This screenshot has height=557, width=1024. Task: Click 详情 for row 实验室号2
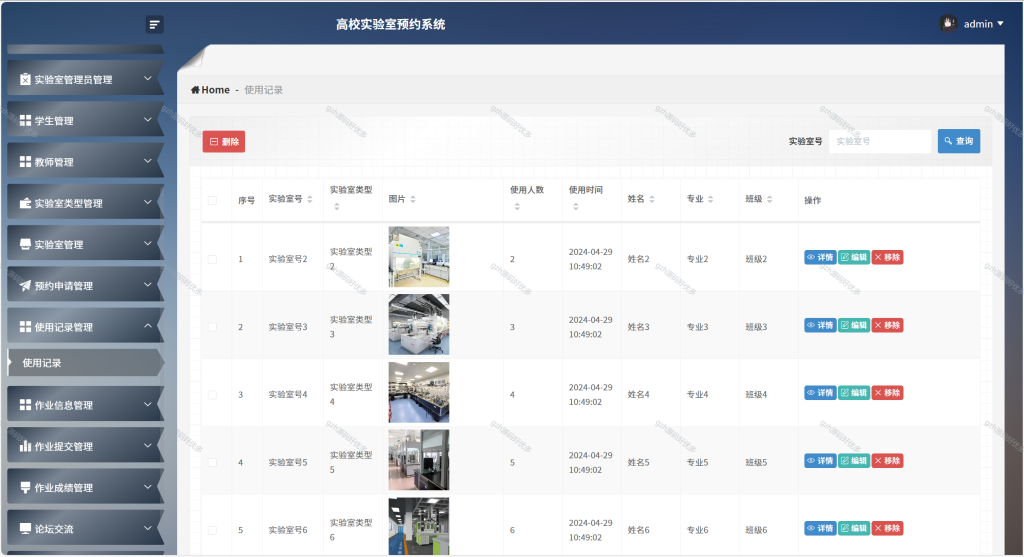820,257
